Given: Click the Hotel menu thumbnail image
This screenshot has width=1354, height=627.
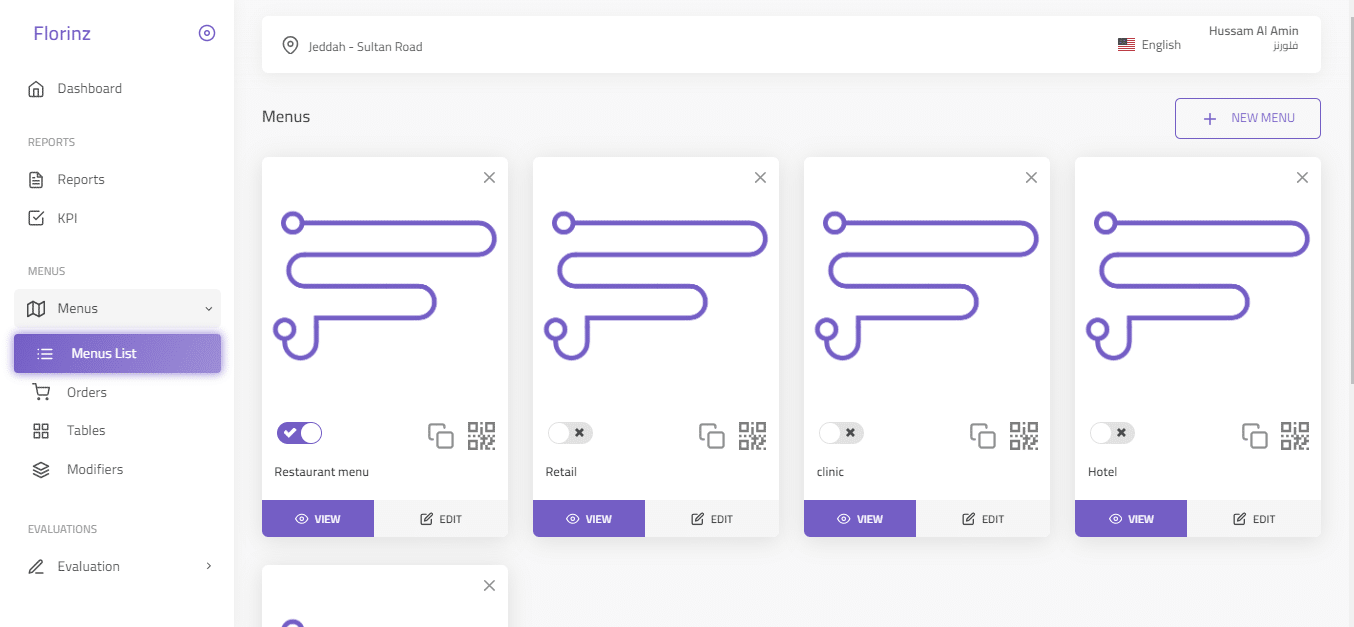Looking at the screenshot, I should (1197, 285).
